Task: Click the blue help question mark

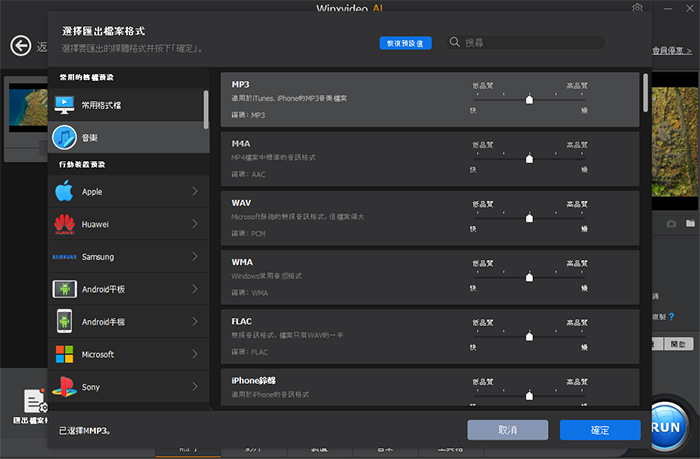Action: (671, 317)
